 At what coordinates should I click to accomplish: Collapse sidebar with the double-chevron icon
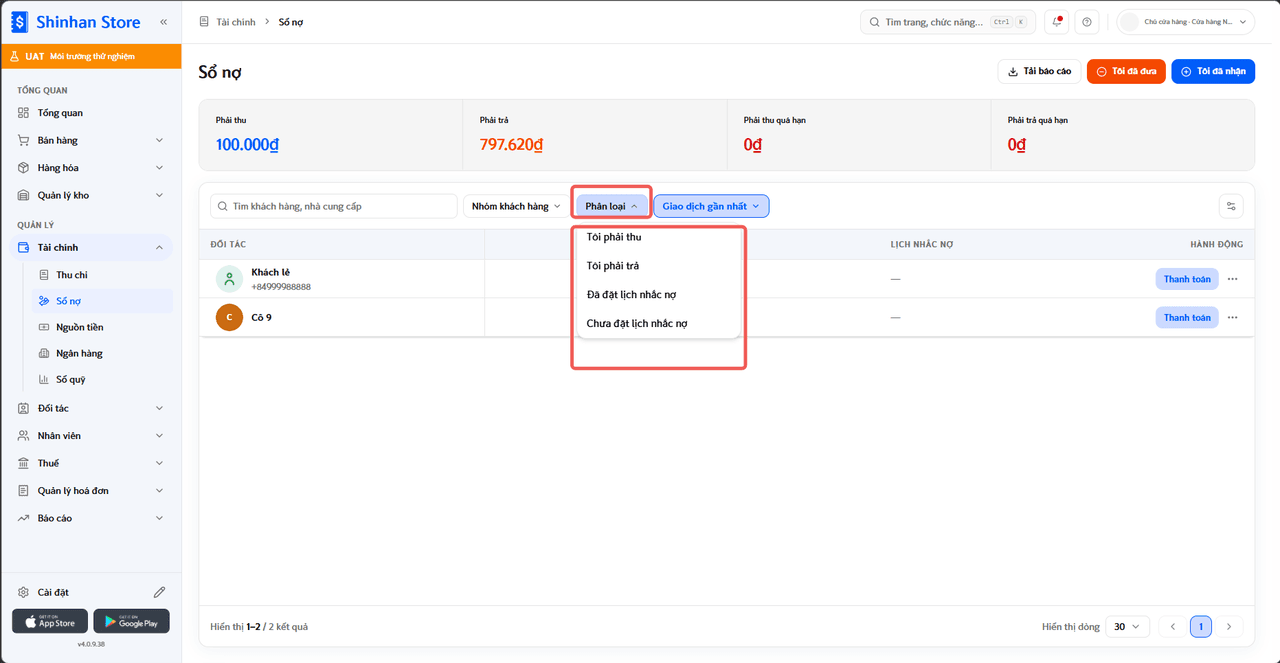(163, 21)
